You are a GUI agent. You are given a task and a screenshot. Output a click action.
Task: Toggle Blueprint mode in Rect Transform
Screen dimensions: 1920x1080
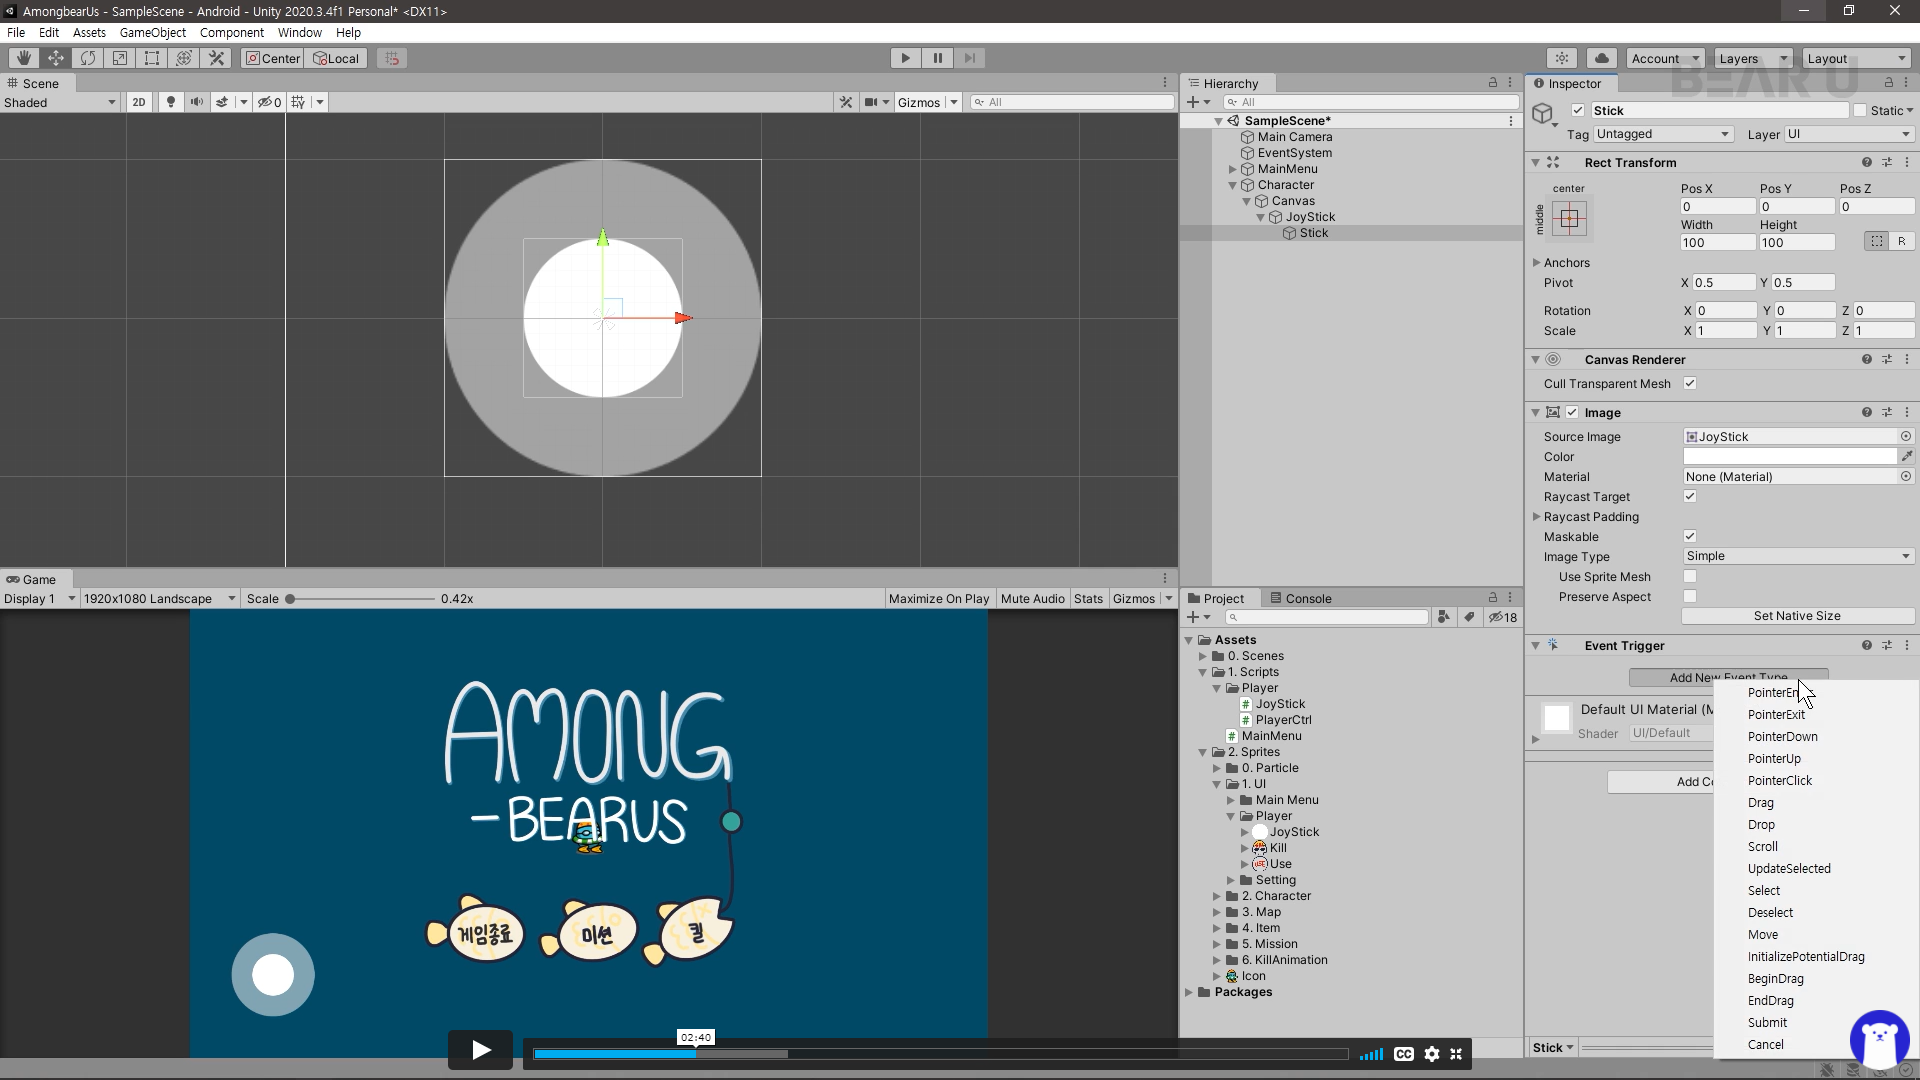point(1877,241)
